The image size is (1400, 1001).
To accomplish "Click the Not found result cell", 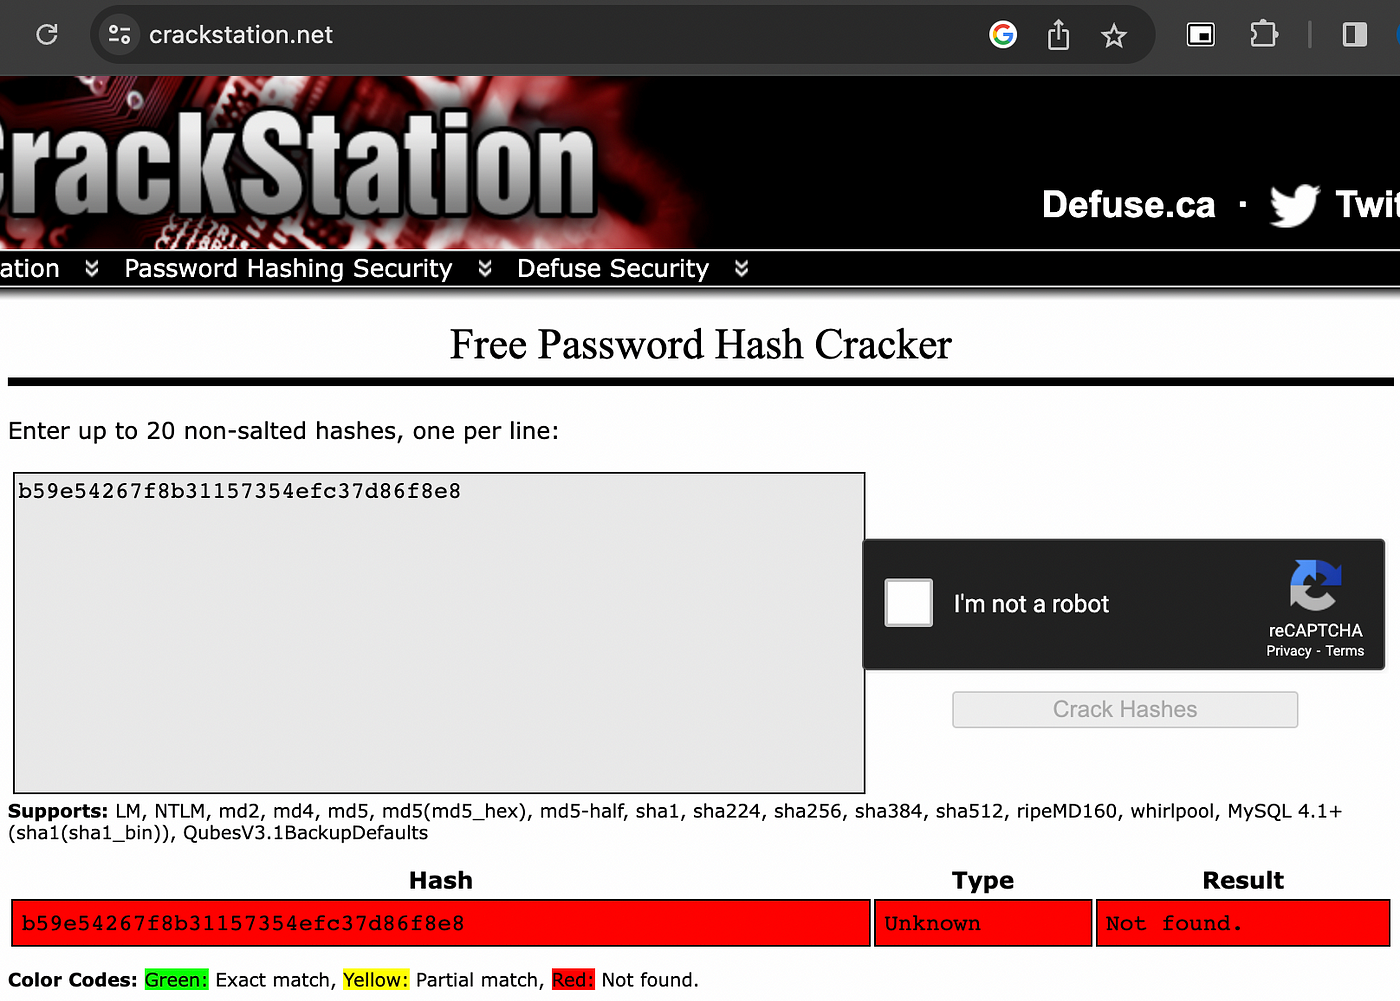I will (x=1243, y=923).
